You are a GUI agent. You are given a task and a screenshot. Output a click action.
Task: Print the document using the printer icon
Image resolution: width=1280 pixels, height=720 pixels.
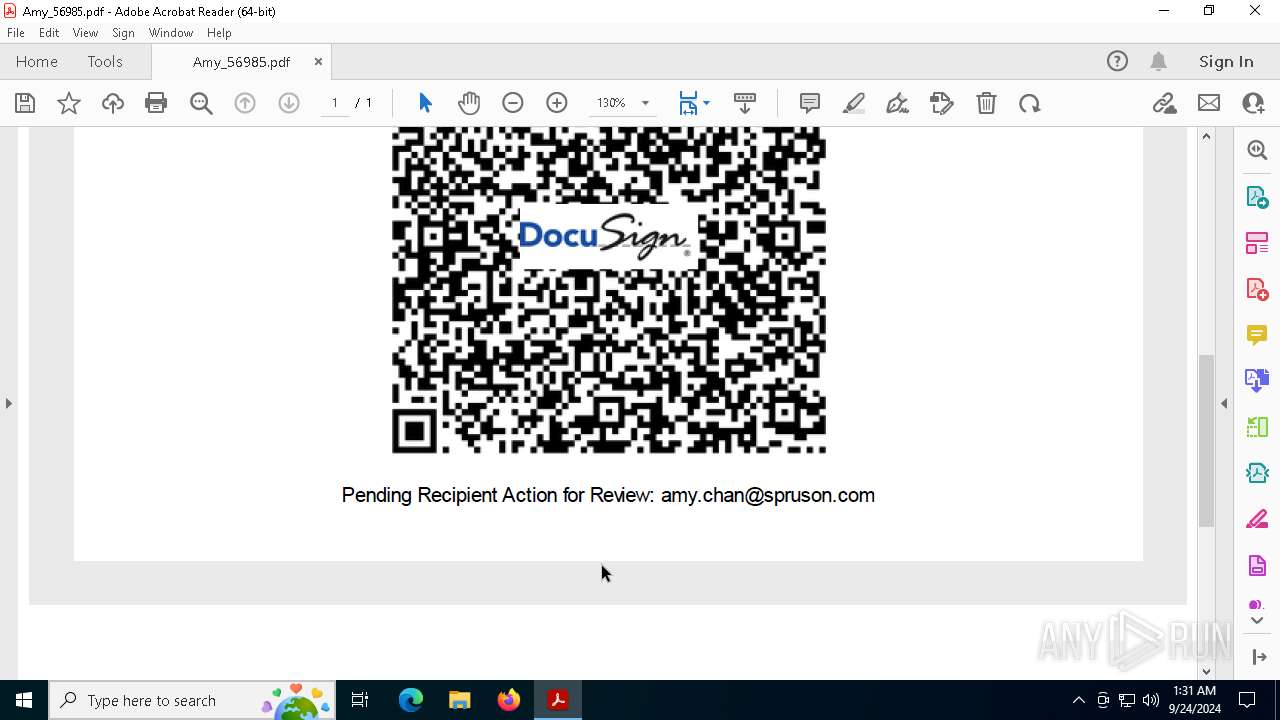click(x=156, y=103)
